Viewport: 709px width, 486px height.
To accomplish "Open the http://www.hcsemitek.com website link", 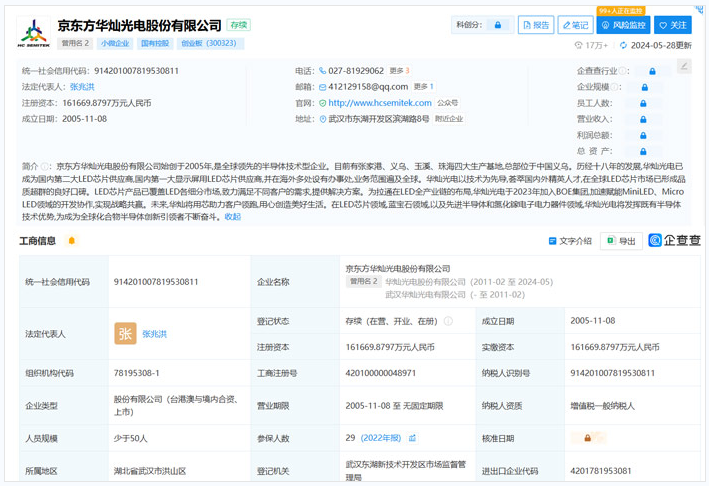I will tap(380, 103).
